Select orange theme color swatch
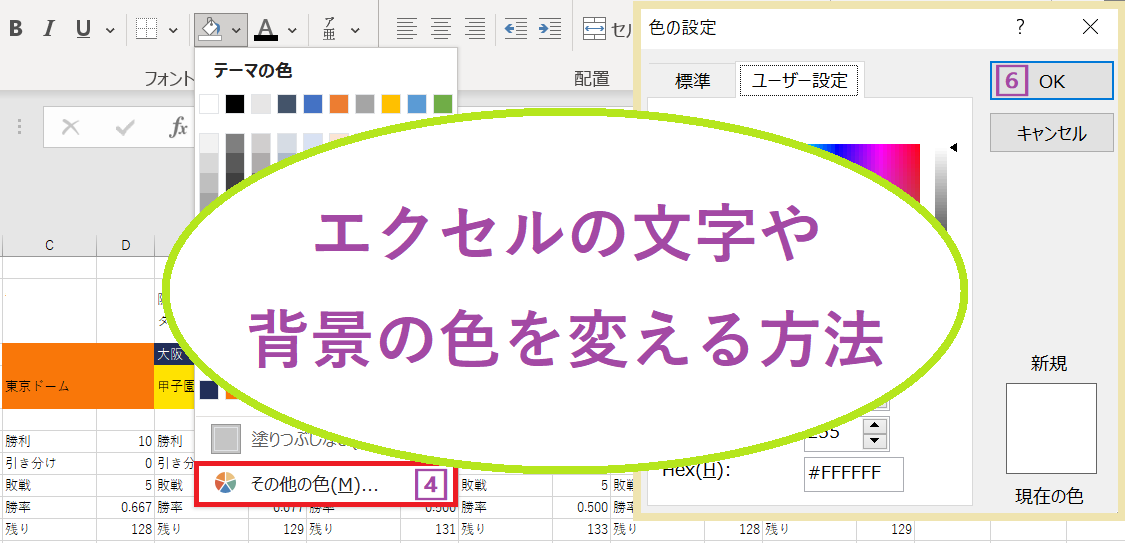 339,104
